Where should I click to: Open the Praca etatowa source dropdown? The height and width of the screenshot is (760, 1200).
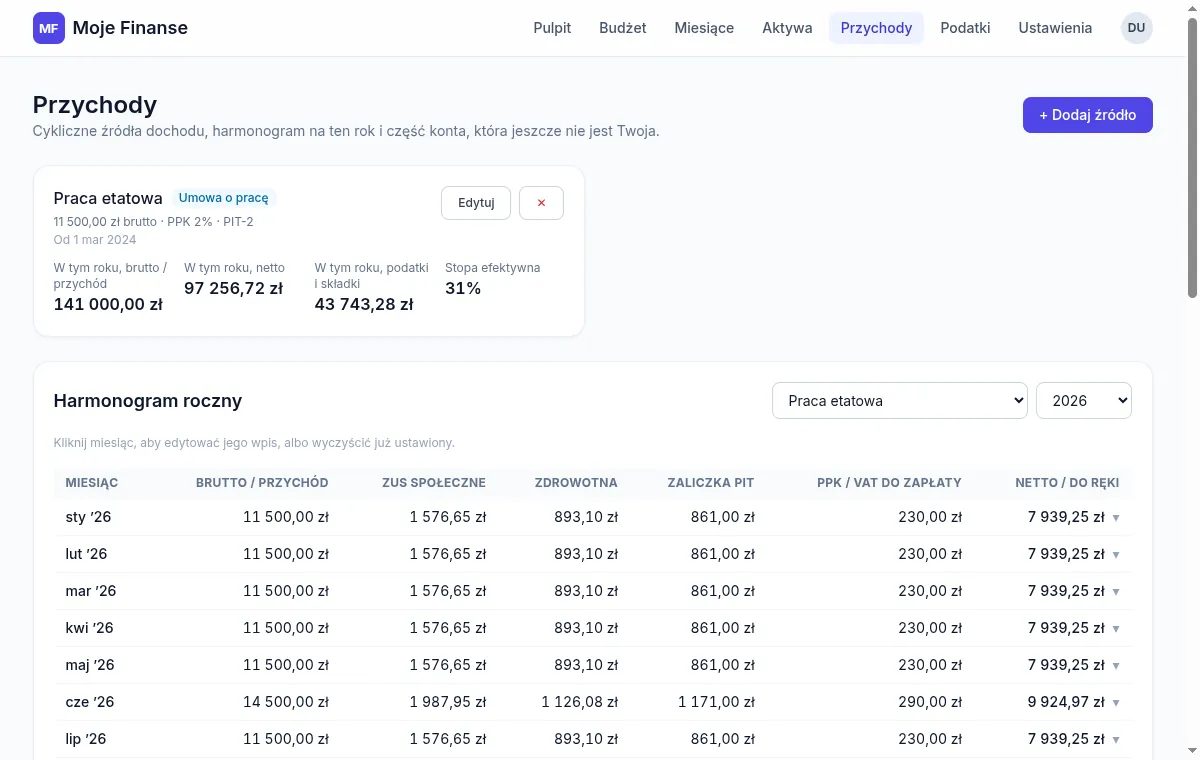click(900, 401)
